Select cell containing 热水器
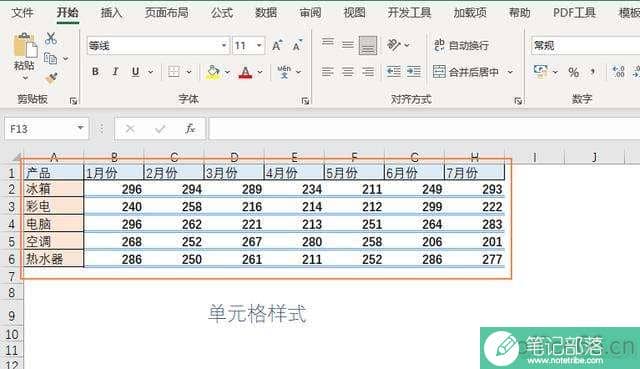Viewport: 640px width, 369px height. tap(53, 259)
